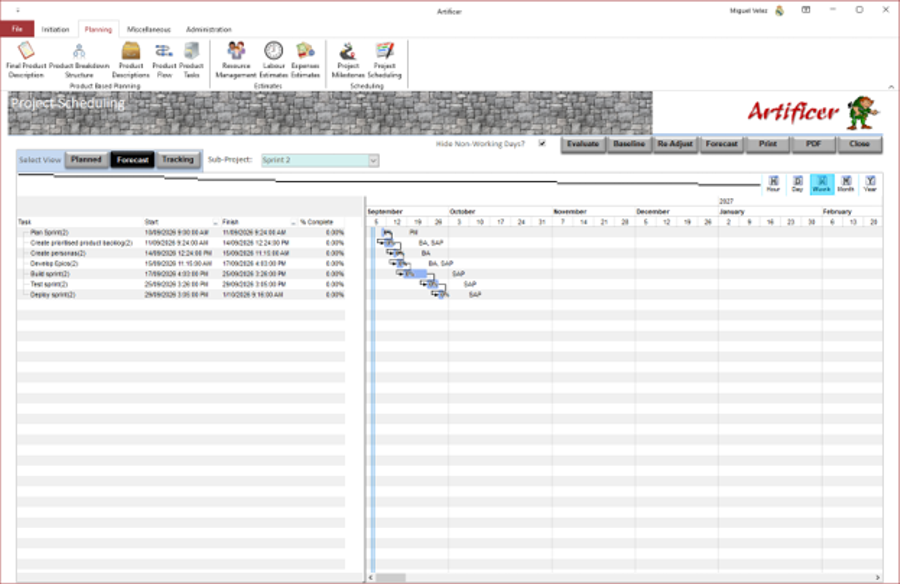Switch to the Planned view
Screen dimensions: 900x584
click(87, 160)
